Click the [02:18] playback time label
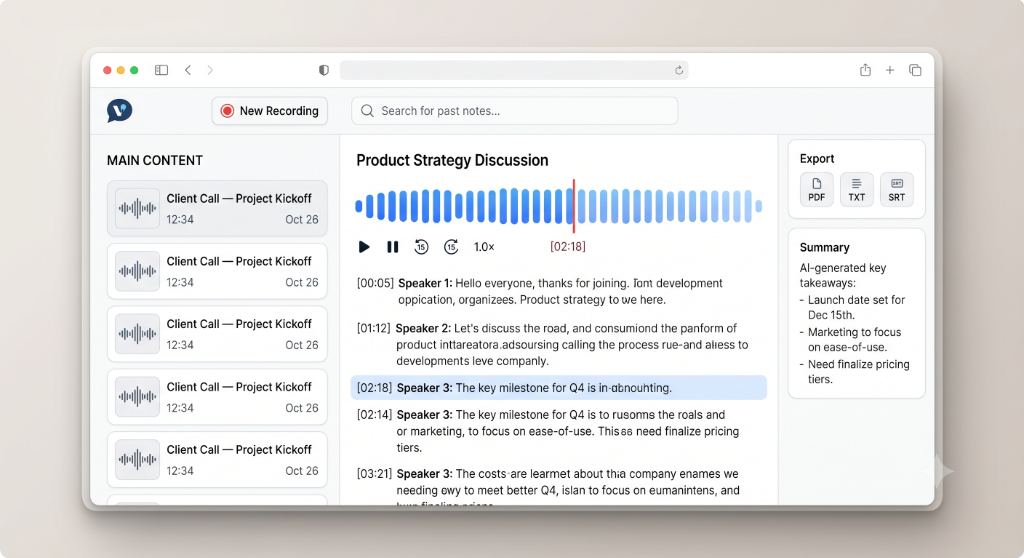The width and height of the screenshot is (1024, 558). pyautogui.click(x=568, y=247)
